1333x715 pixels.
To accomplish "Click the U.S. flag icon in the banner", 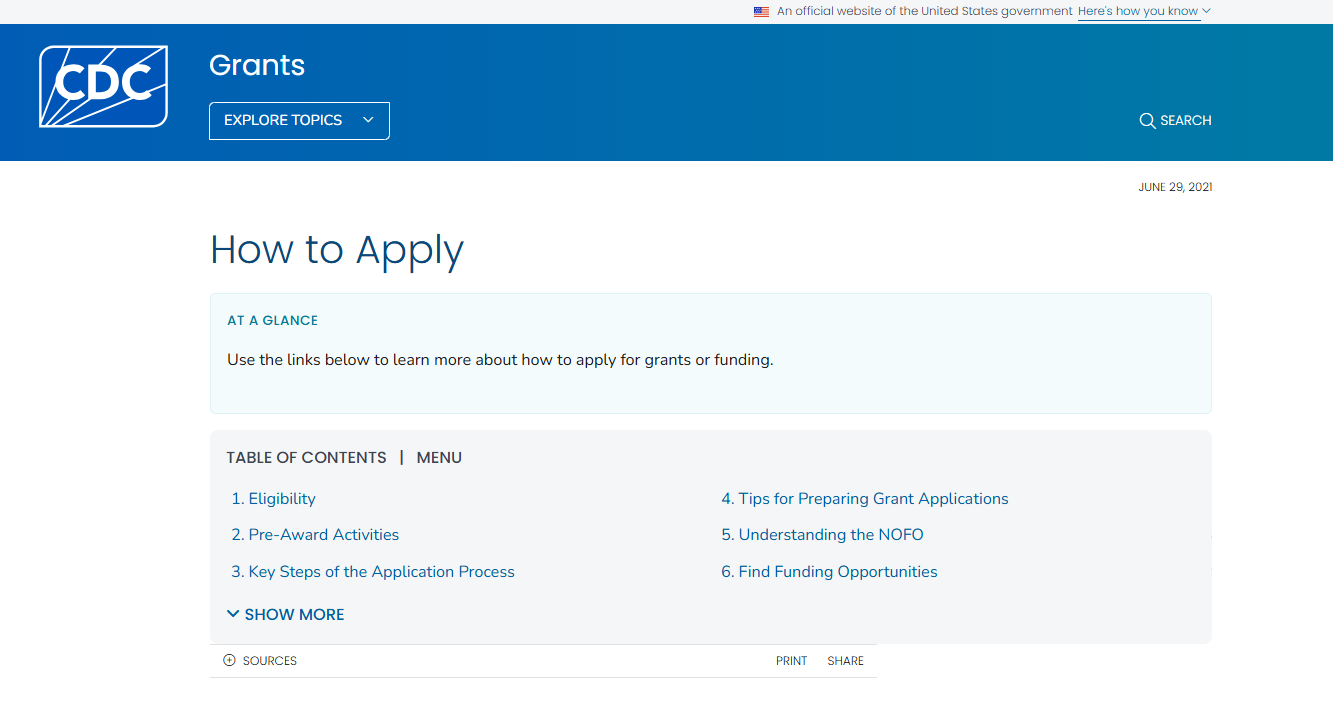I will pyautogui.click(x=760, y=11).
